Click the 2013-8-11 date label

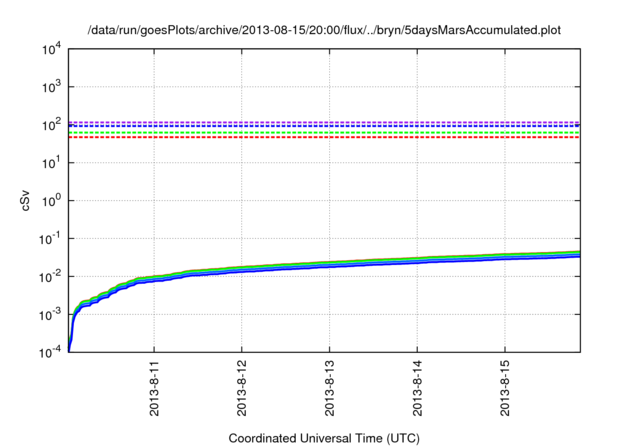(x=154, y=388)
